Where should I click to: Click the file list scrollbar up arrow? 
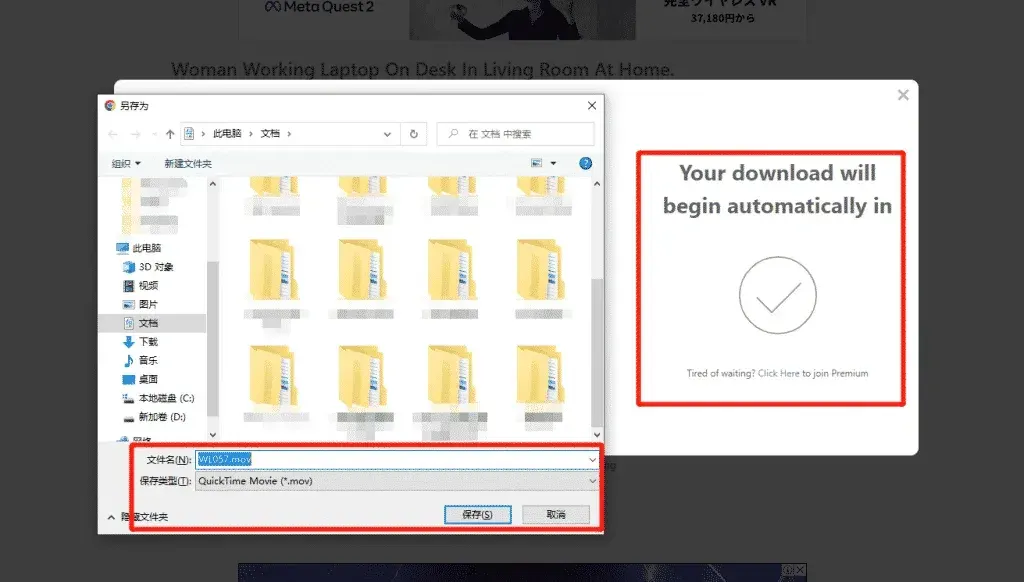[596, 184]
